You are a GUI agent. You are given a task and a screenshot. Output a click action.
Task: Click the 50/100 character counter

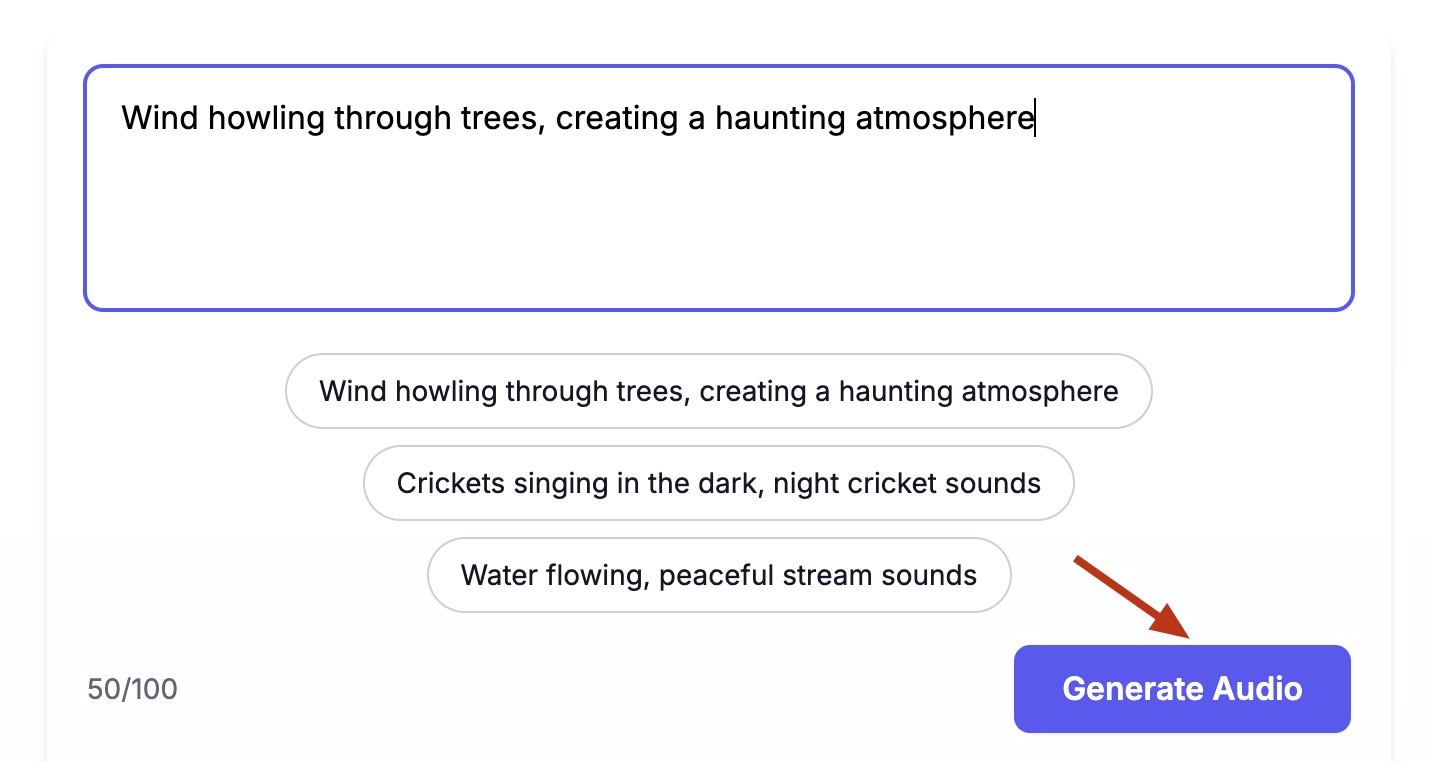(x=132, y=689)
